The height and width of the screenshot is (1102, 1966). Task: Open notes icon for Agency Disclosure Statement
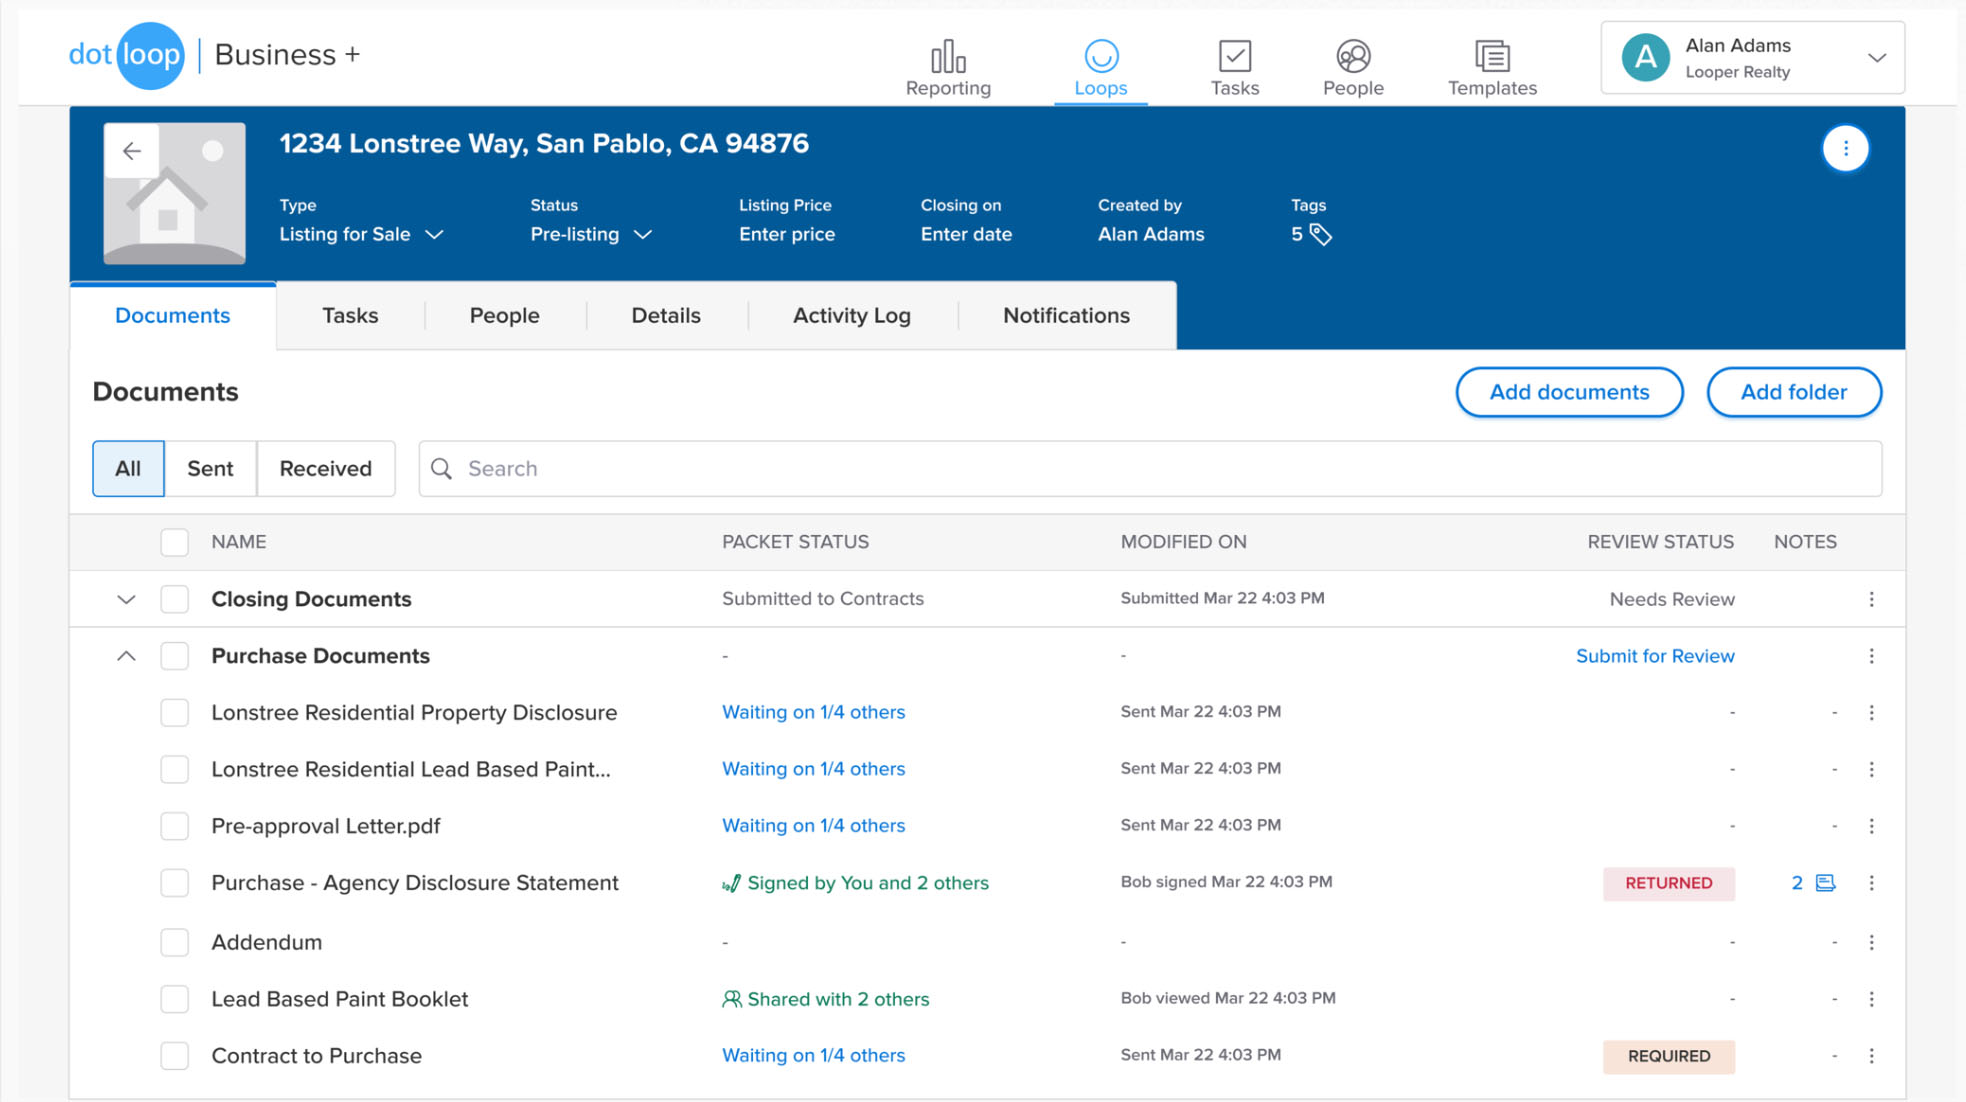pyautogui.click(x=1825, y=883)
